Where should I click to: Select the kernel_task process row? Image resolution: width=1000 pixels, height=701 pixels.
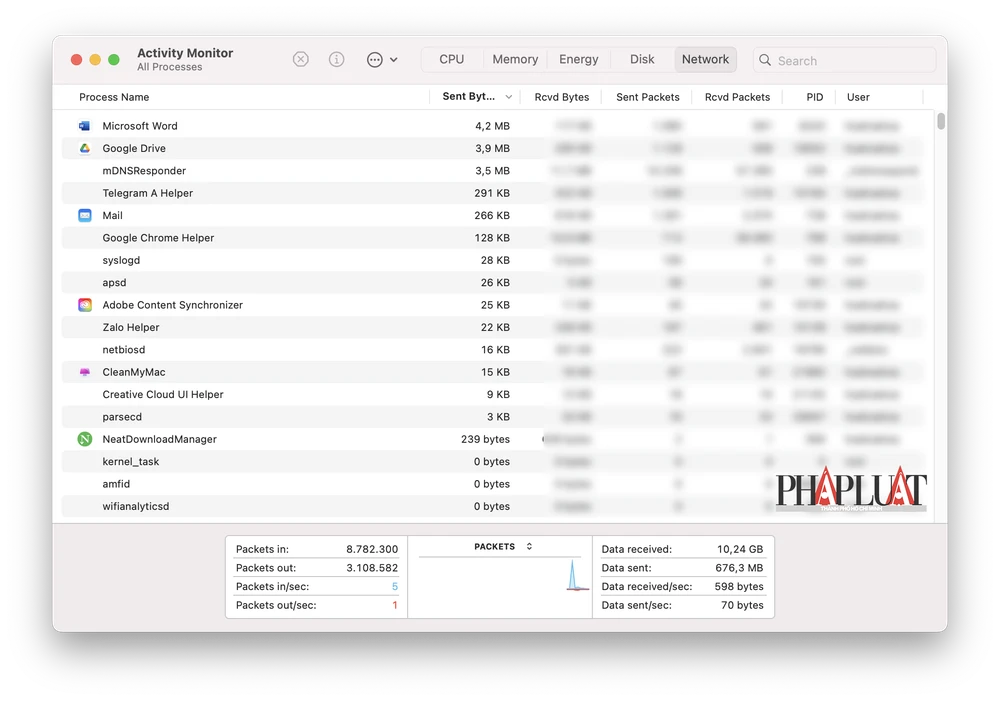pos(300,462)
